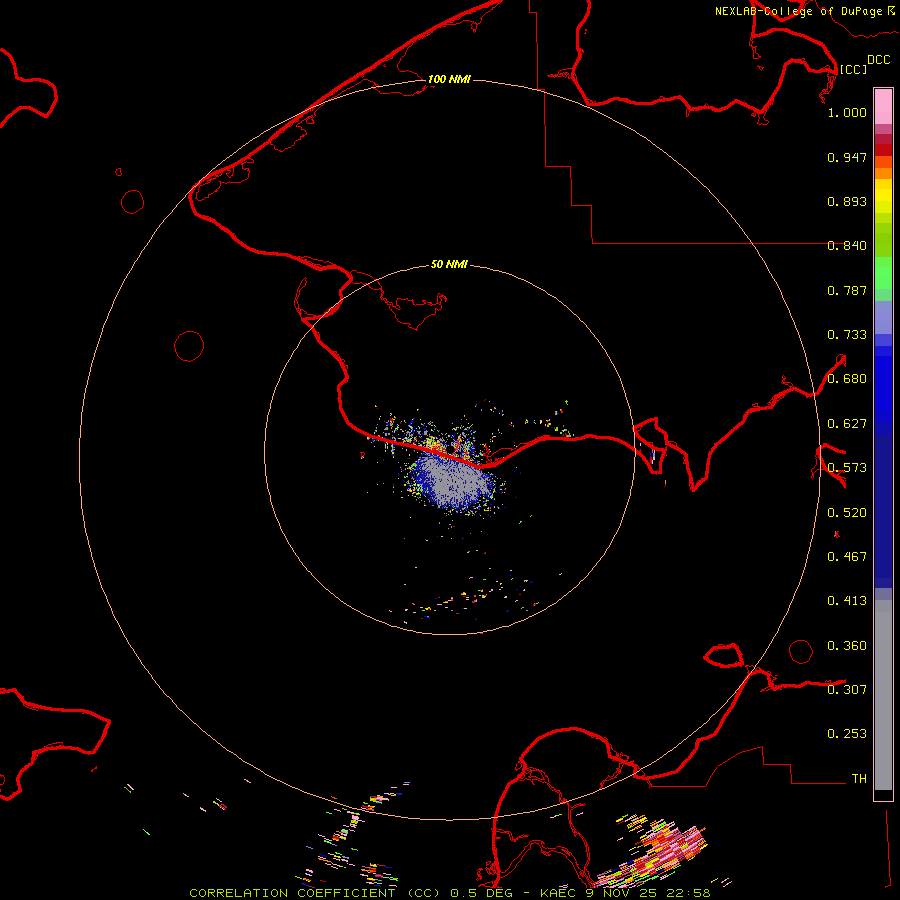This screenshot has width=900, height=900.
Task: Click the Correlation Coefficient caption at bottom
Action: 450,893
